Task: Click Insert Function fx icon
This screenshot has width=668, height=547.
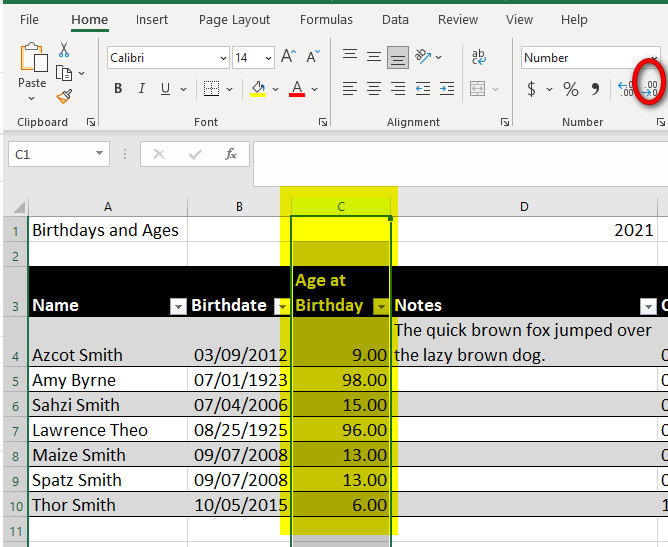Action: tap(231, 154)
